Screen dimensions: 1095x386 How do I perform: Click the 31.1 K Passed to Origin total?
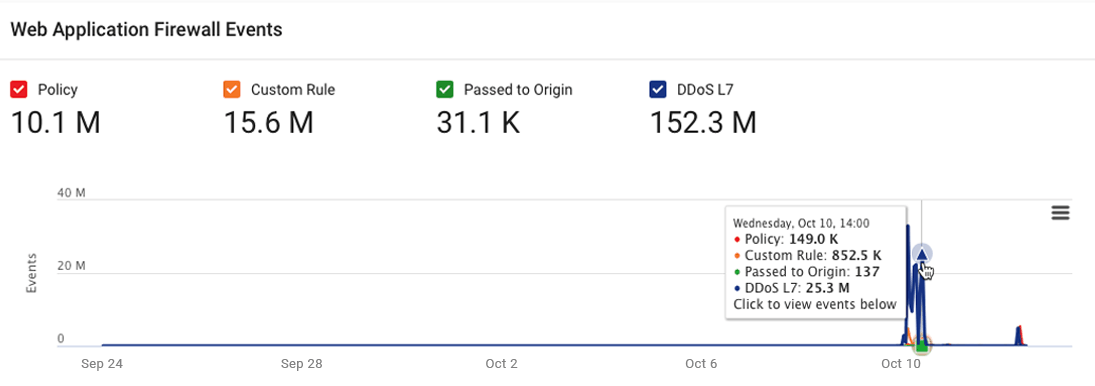pos(478,123)
